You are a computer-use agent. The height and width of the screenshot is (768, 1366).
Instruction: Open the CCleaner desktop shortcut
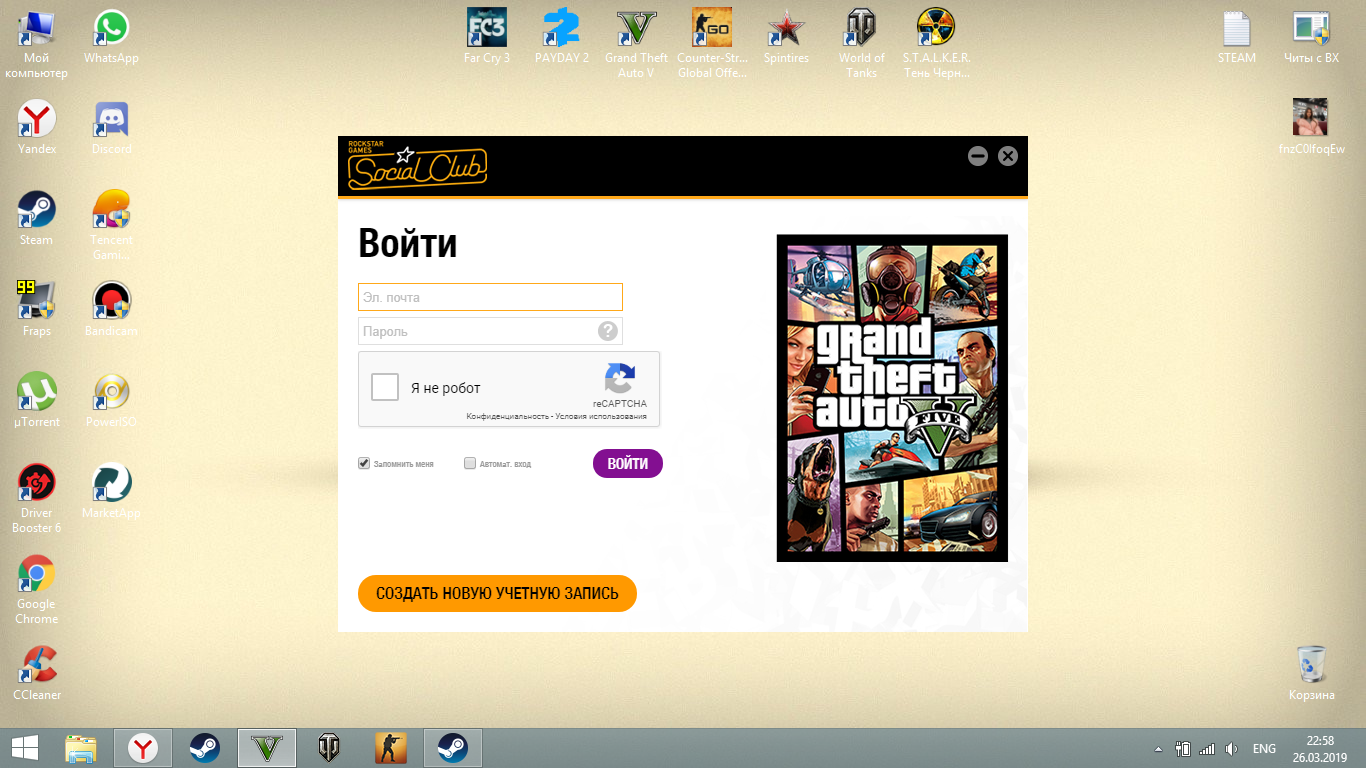pyautogui.click(x=37, y=673)
